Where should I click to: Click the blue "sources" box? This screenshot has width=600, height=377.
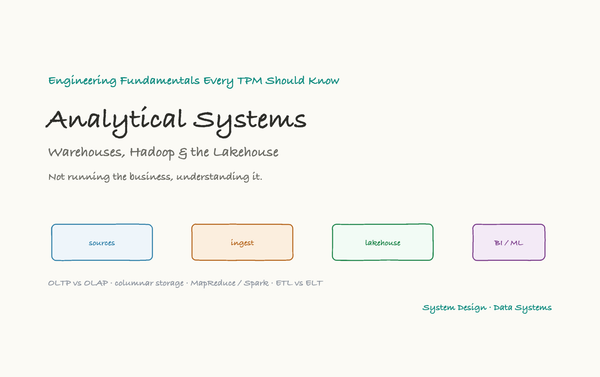click(x=102, y=242)
